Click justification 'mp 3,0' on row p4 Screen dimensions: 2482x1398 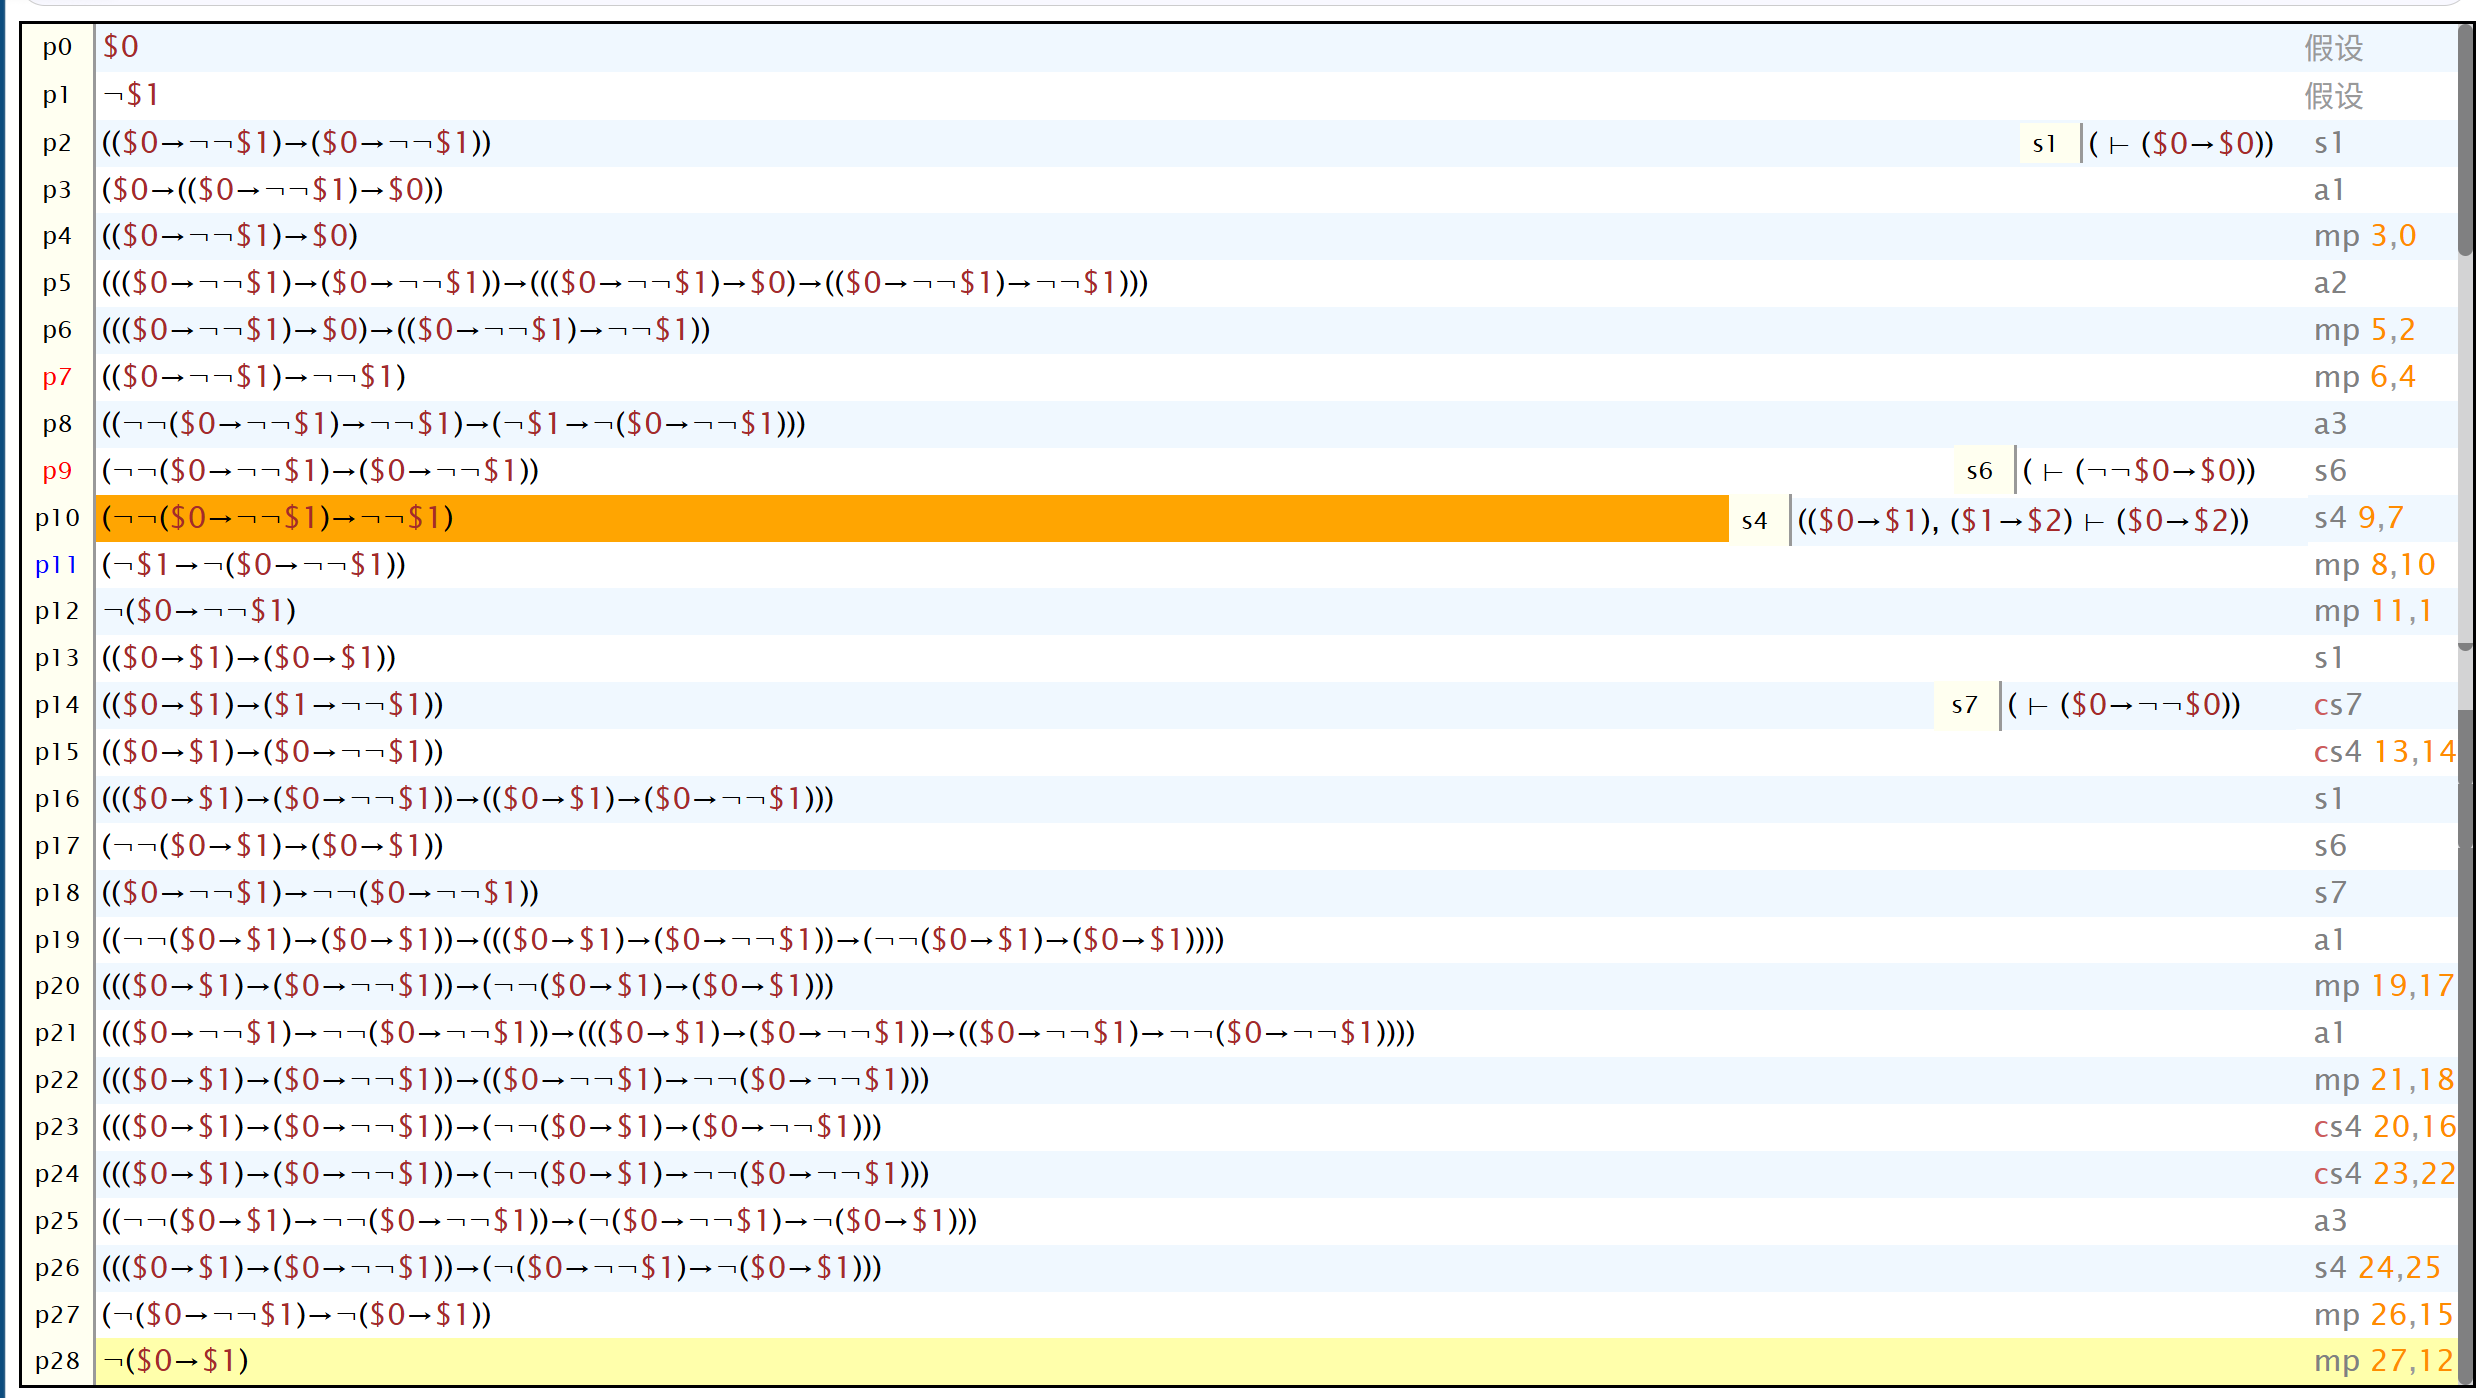[x=2364, y=236]
